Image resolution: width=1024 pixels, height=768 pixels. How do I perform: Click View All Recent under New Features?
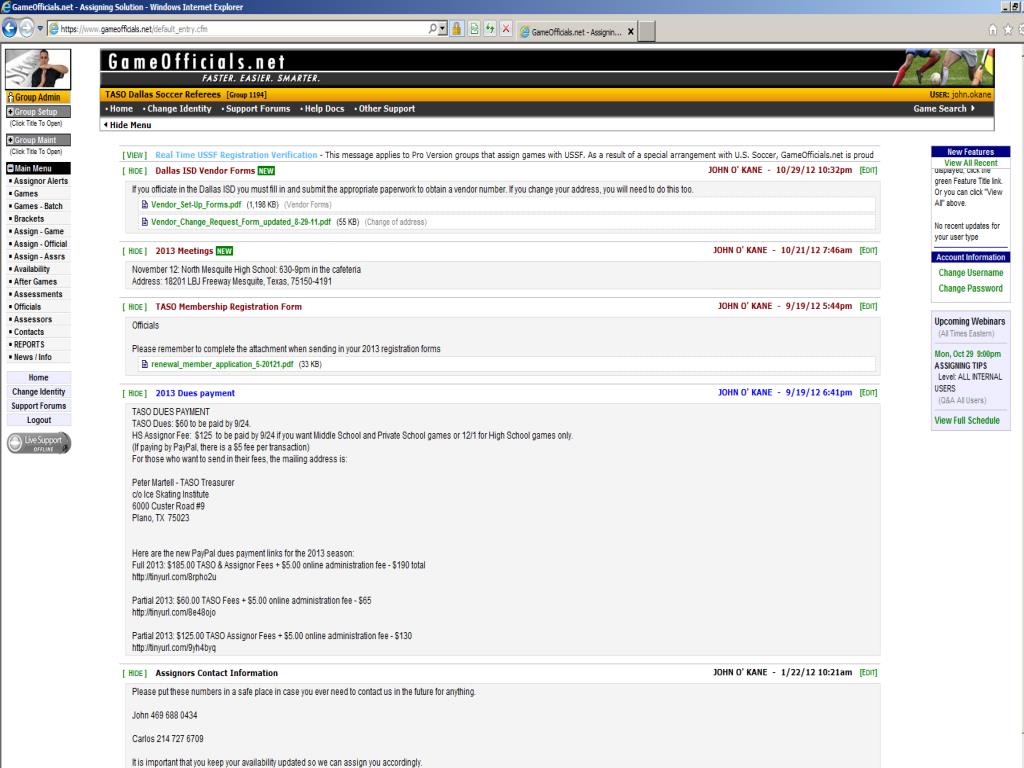click(970, 163)
